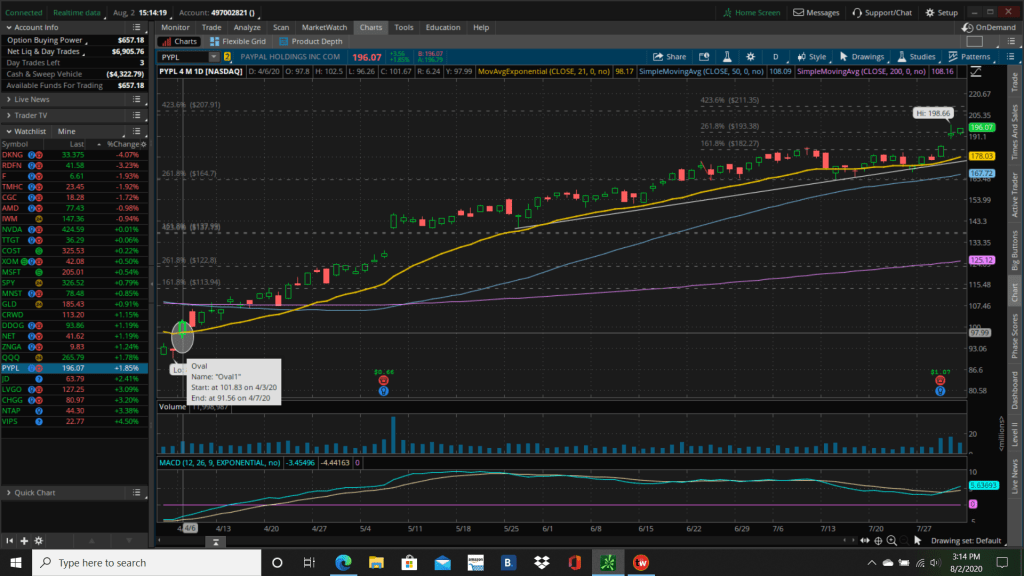Switch to the MarketWatch tab

point(324,27)
